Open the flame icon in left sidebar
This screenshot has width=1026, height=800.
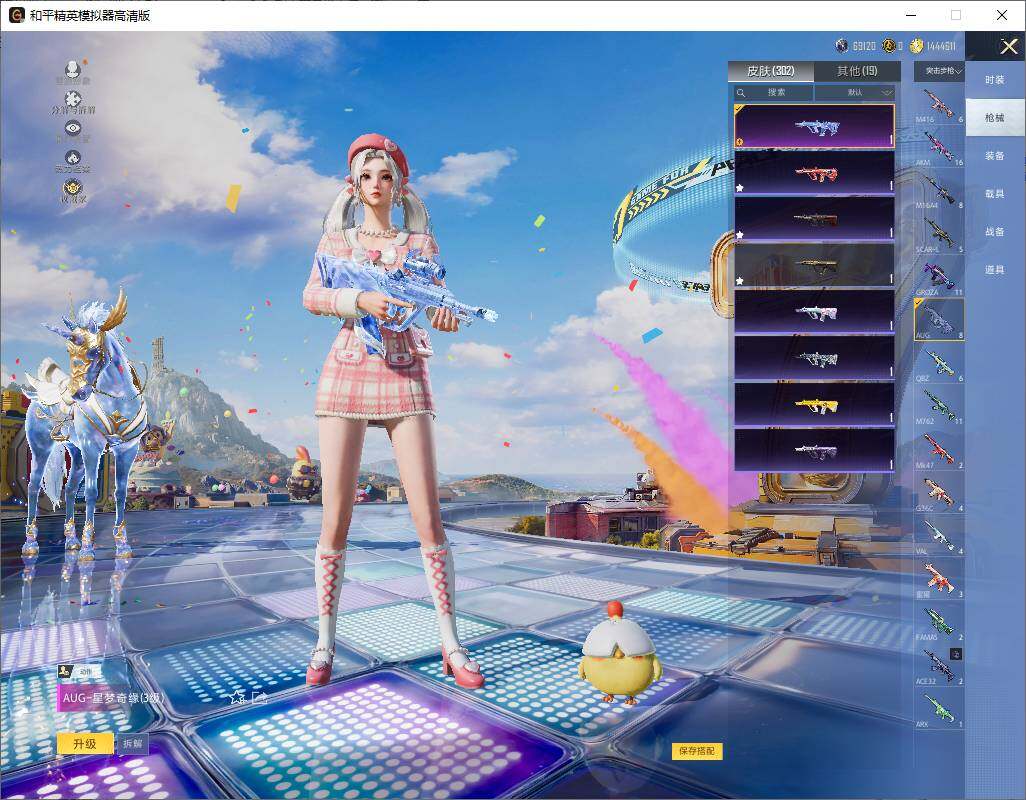(x=73, y=160)
